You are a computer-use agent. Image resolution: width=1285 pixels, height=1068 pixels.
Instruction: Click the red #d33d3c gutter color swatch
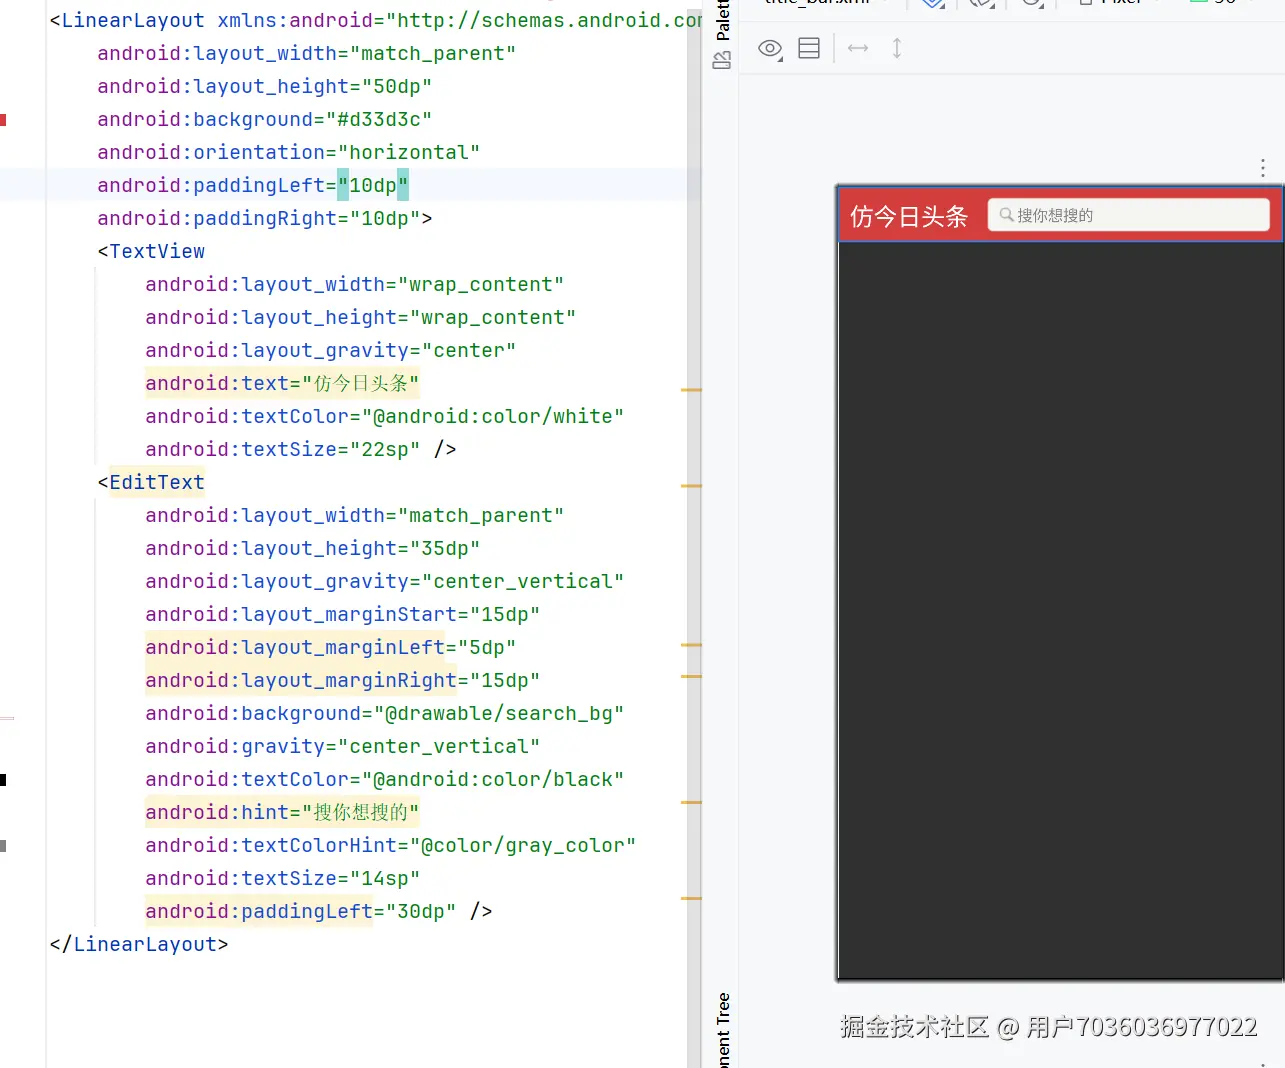(3, 120)
